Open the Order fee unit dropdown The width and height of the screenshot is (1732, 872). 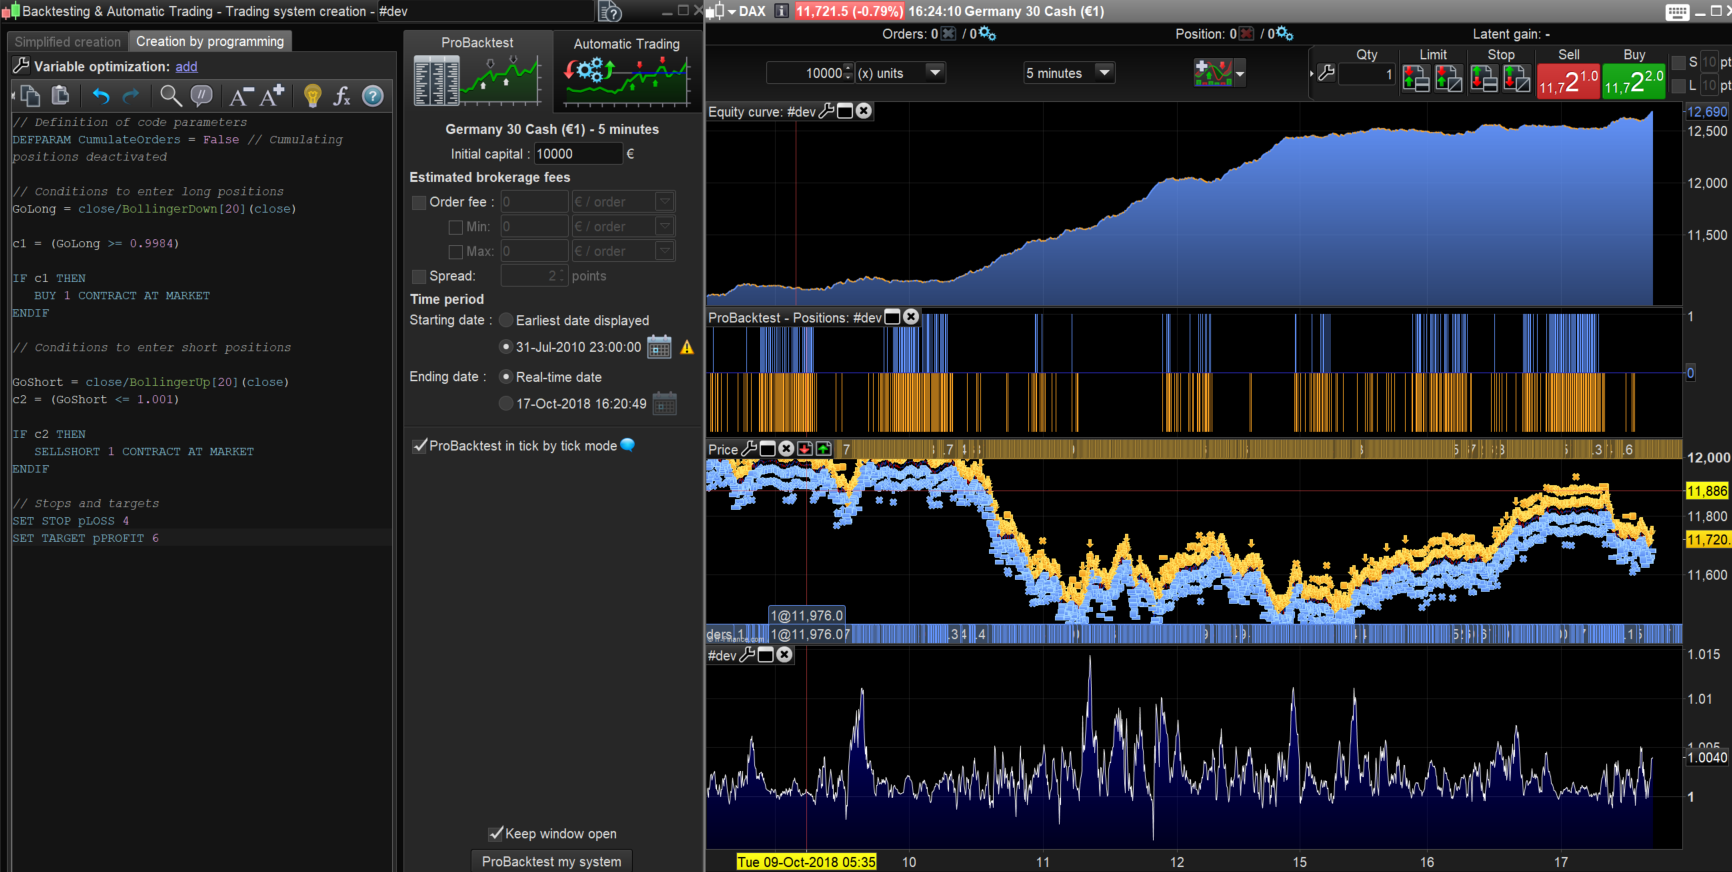(664, 202)
